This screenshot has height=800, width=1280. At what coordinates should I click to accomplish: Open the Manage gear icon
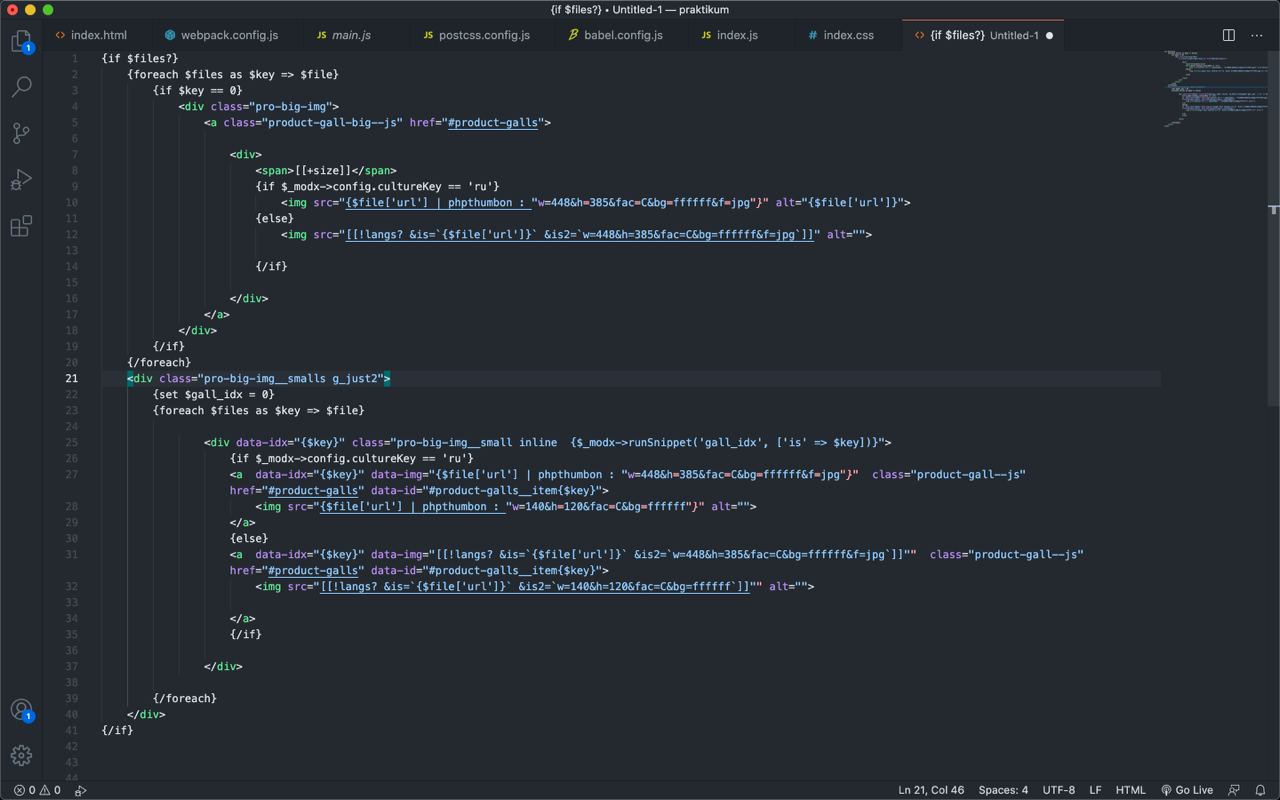[21, 756]
